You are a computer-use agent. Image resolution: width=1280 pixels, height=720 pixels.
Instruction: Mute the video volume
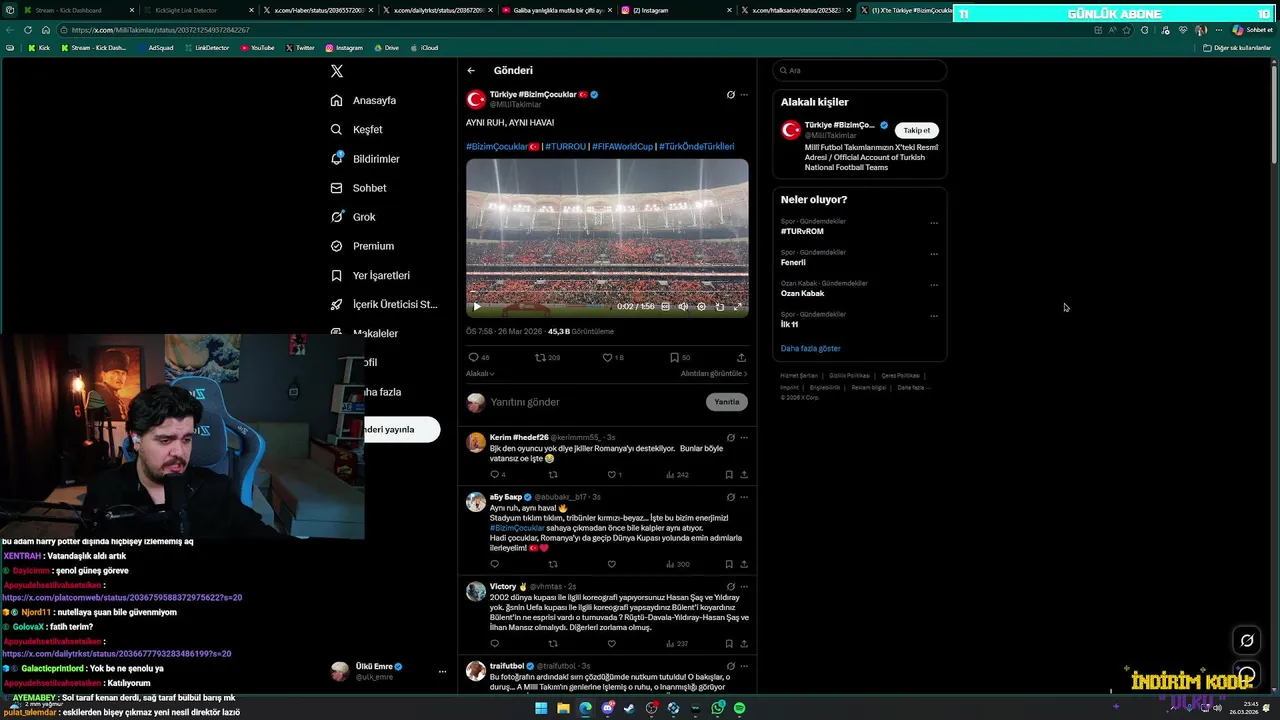683,307
